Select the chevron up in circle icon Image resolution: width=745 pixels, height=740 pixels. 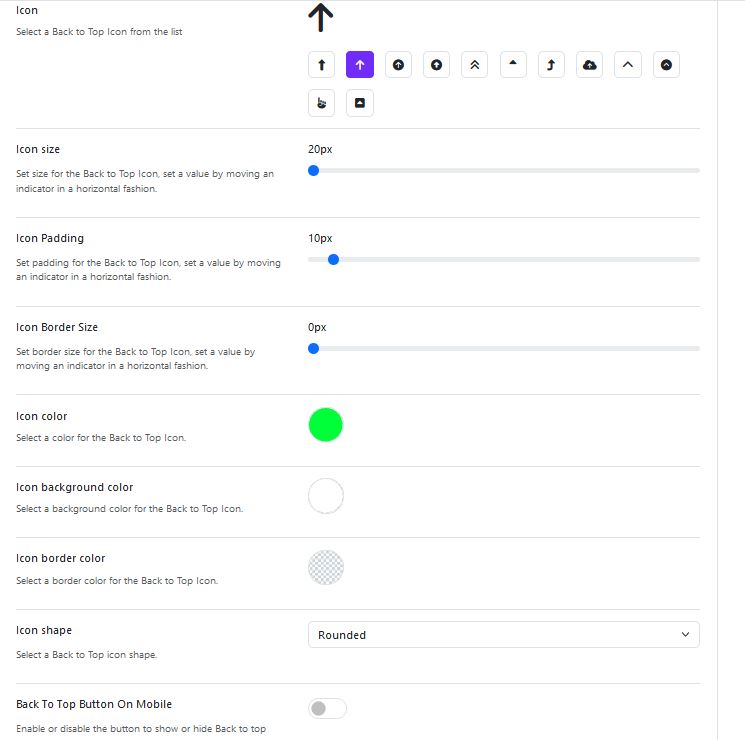tap(666, 65)
